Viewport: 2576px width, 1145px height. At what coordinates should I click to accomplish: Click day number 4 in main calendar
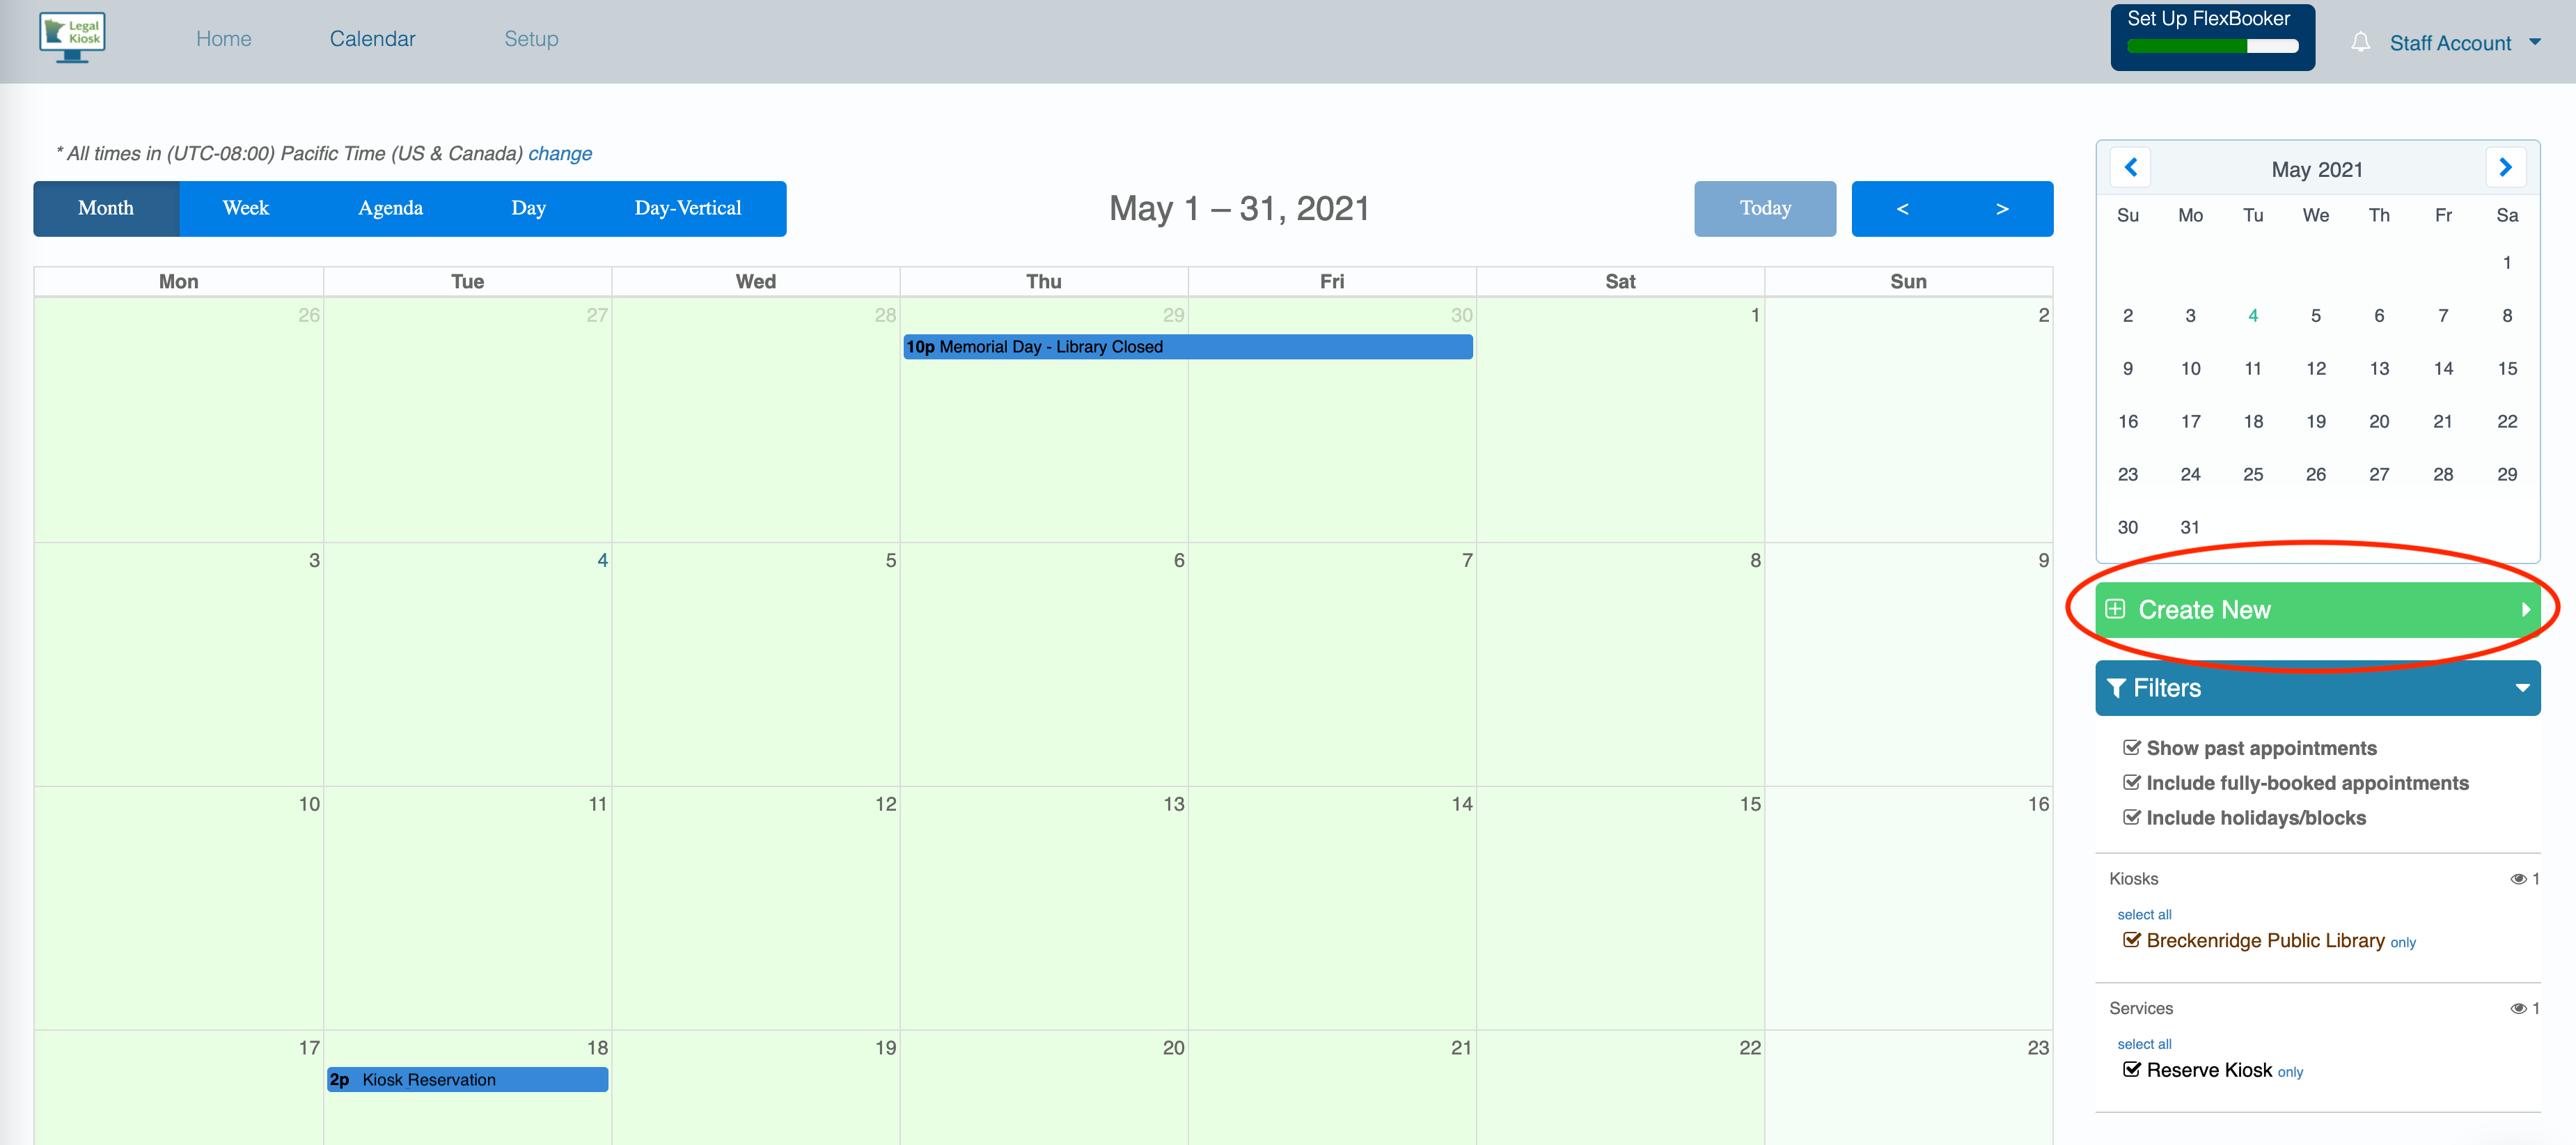[602, 560]
